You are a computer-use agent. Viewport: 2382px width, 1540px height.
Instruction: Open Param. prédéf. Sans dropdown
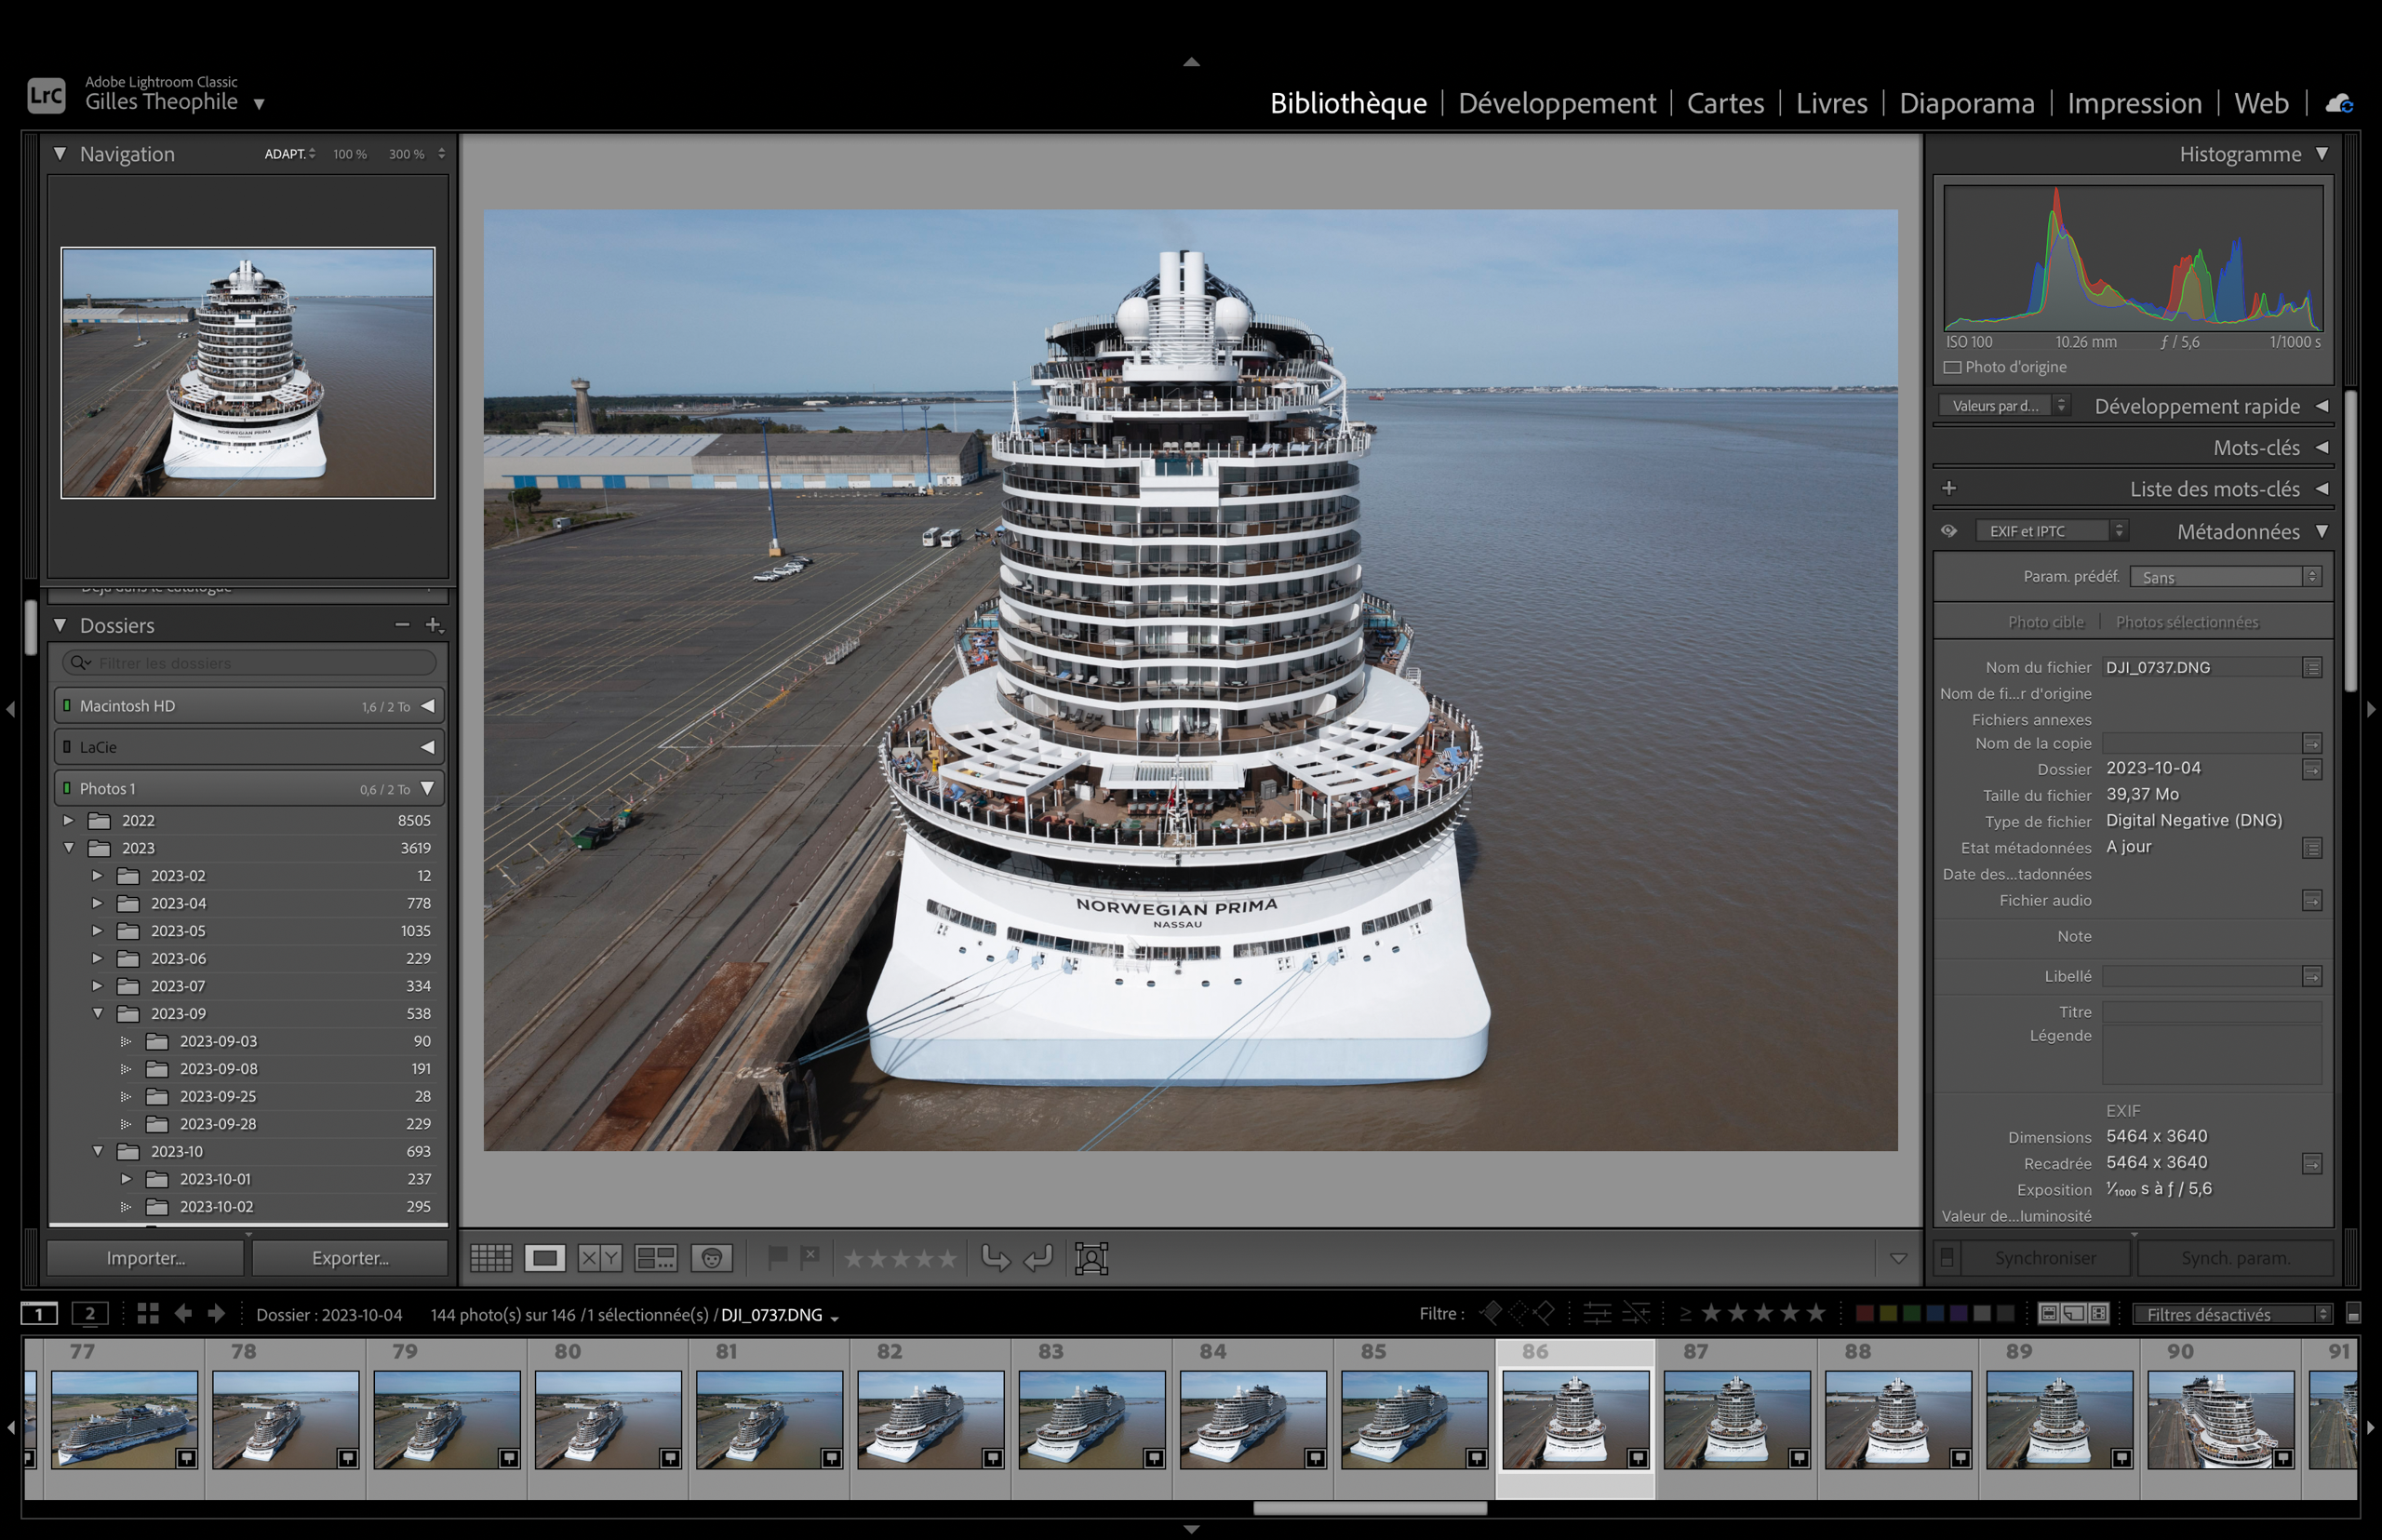pyautogui.click(x=2225, y=577)
